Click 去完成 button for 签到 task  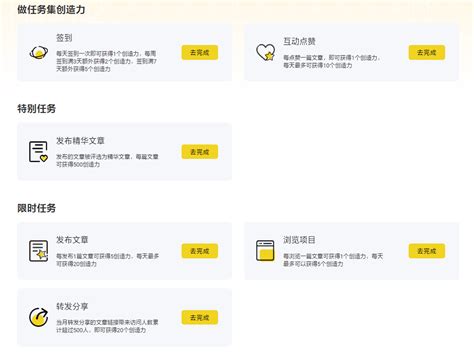click(200, 52)
